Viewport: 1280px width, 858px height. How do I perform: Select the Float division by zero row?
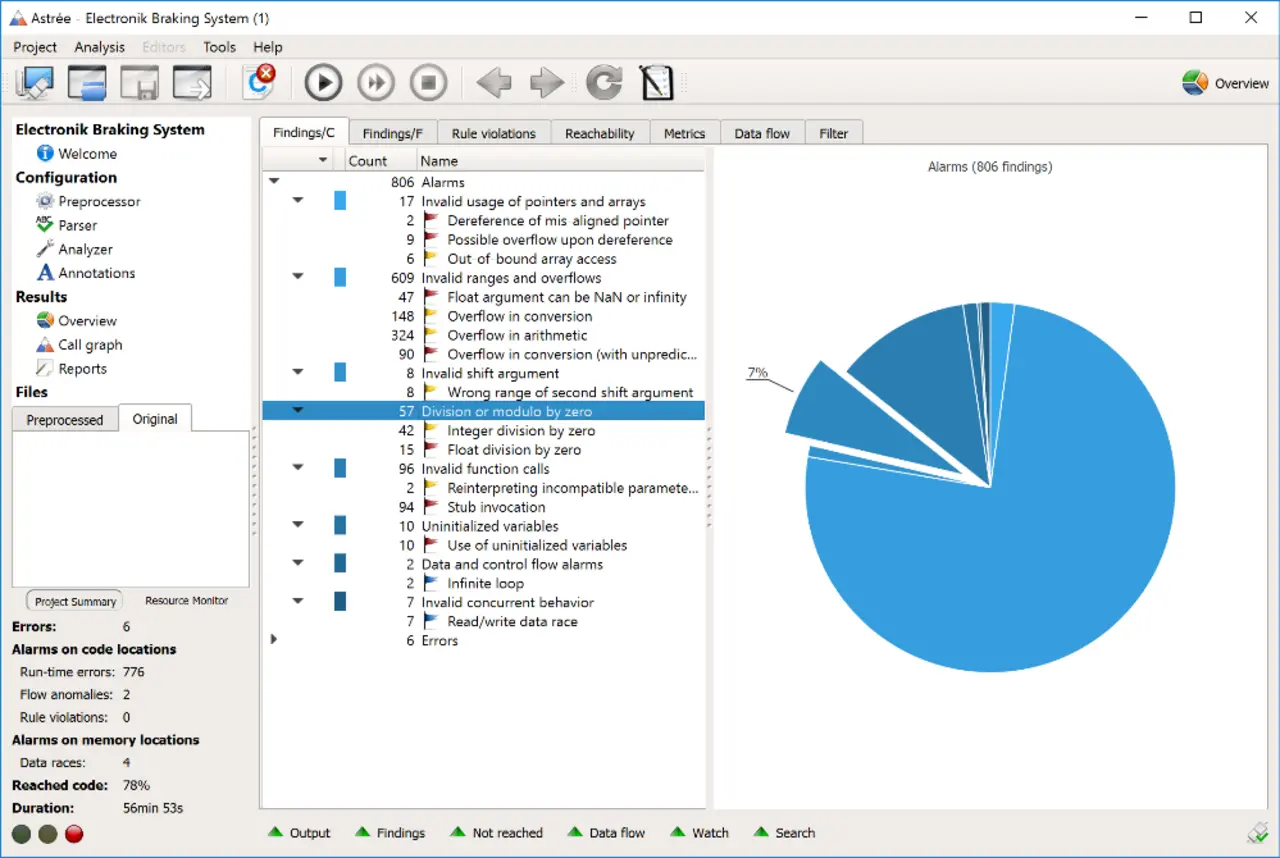(483, 450)
